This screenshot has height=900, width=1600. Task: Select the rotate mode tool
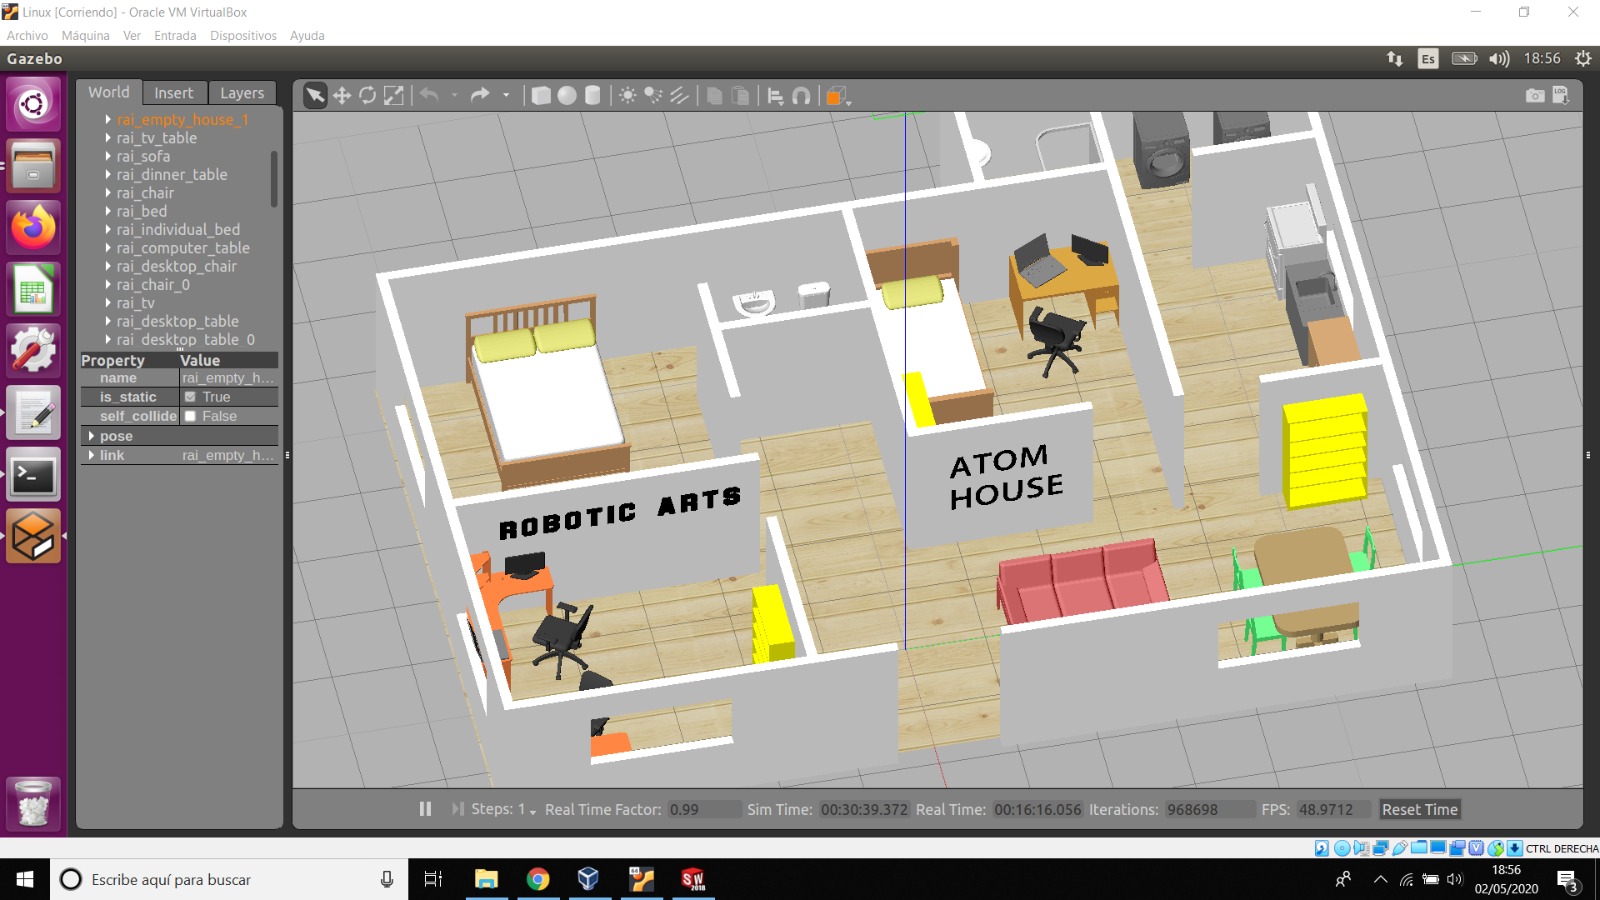tap(368, 96)
